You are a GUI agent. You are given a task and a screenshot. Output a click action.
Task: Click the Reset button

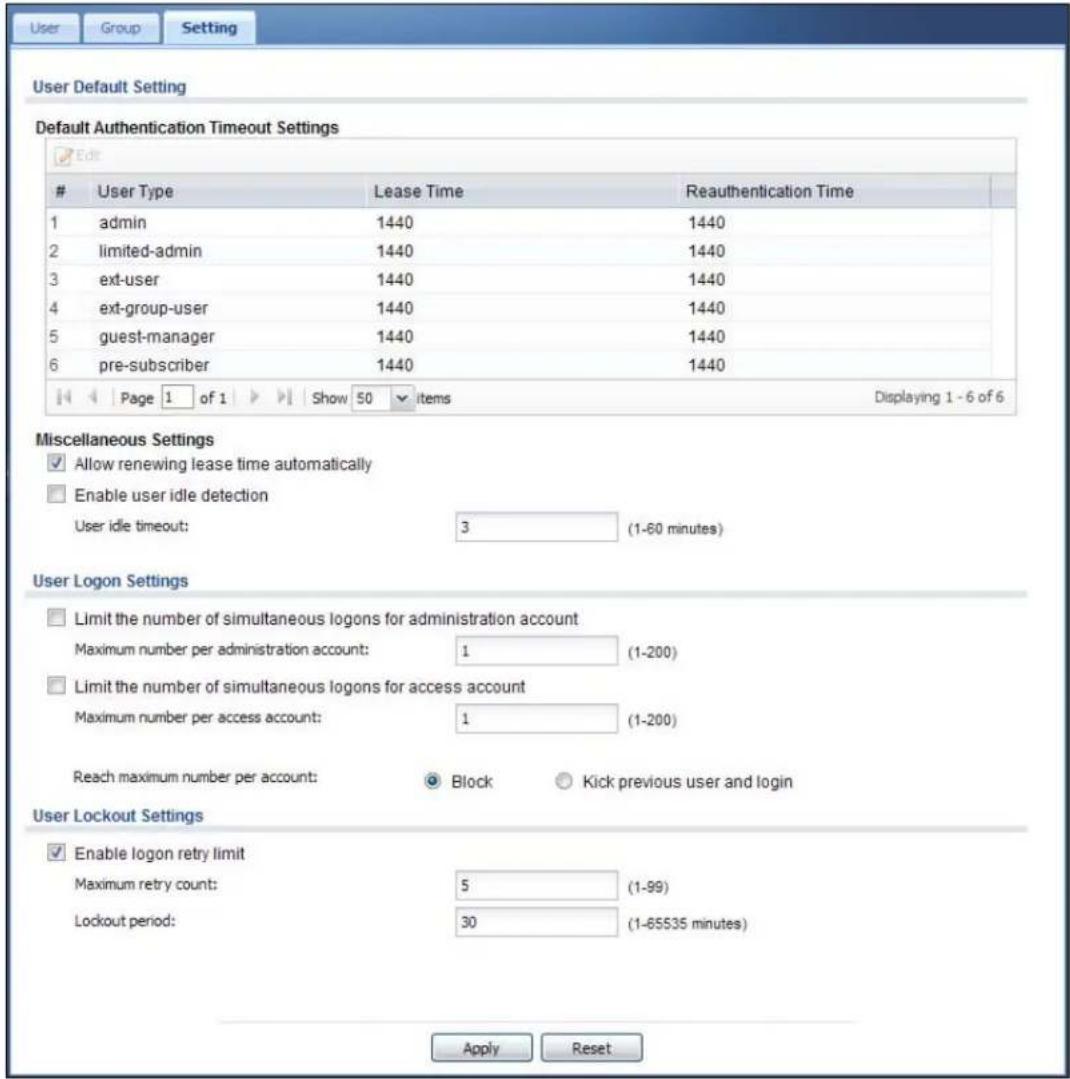[x=592, y=1048]
